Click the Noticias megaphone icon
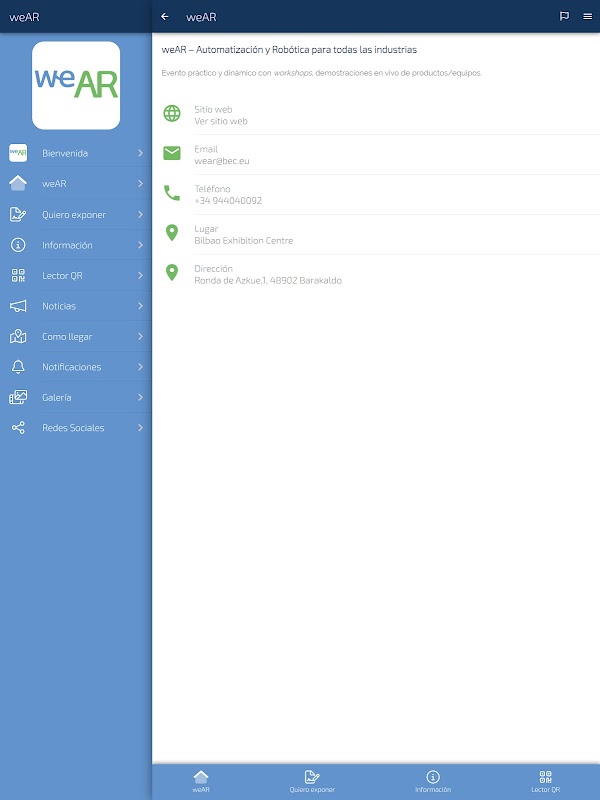This screenshot has height=800, width=600. 18,306
